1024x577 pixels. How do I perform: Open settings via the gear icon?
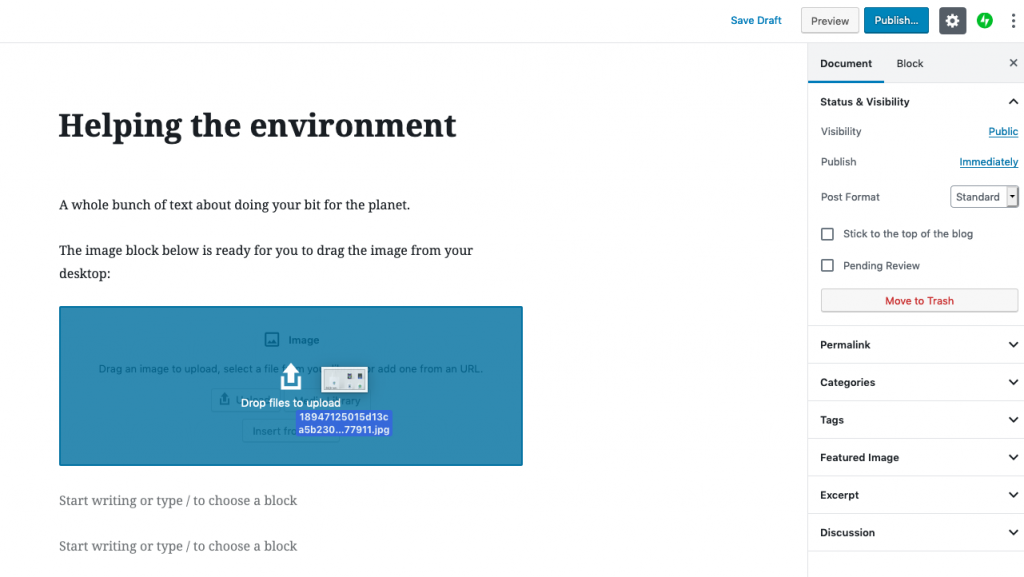tap(952, 21)
